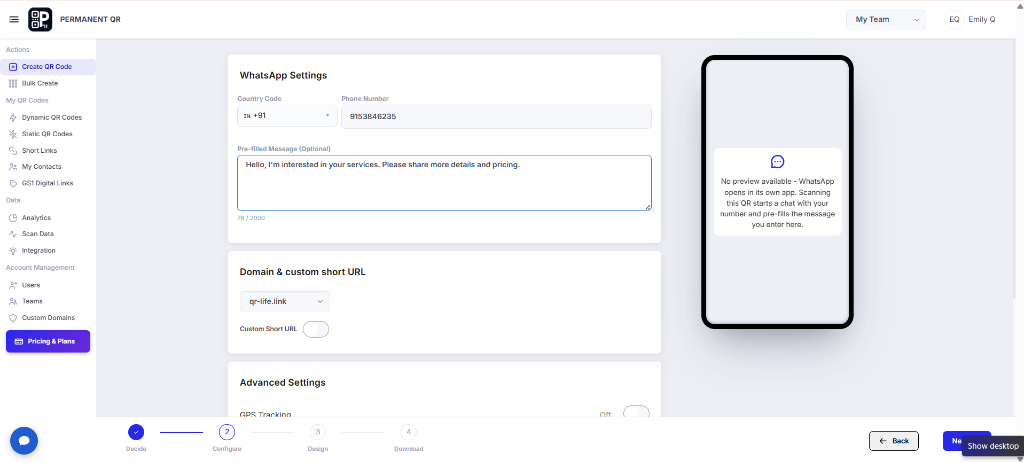The height and width of the screenshot is (463, 1024).
Task: Click the Analytics pie chart icon
Action: point(13,217)
